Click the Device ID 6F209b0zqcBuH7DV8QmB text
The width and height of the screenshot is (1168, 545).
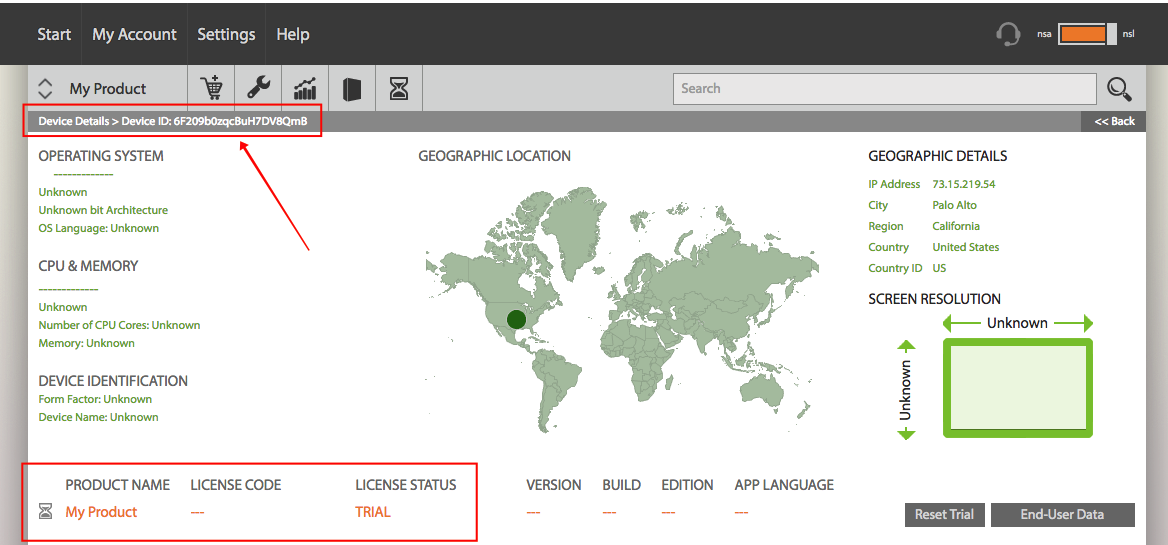(x=215, y=121)
